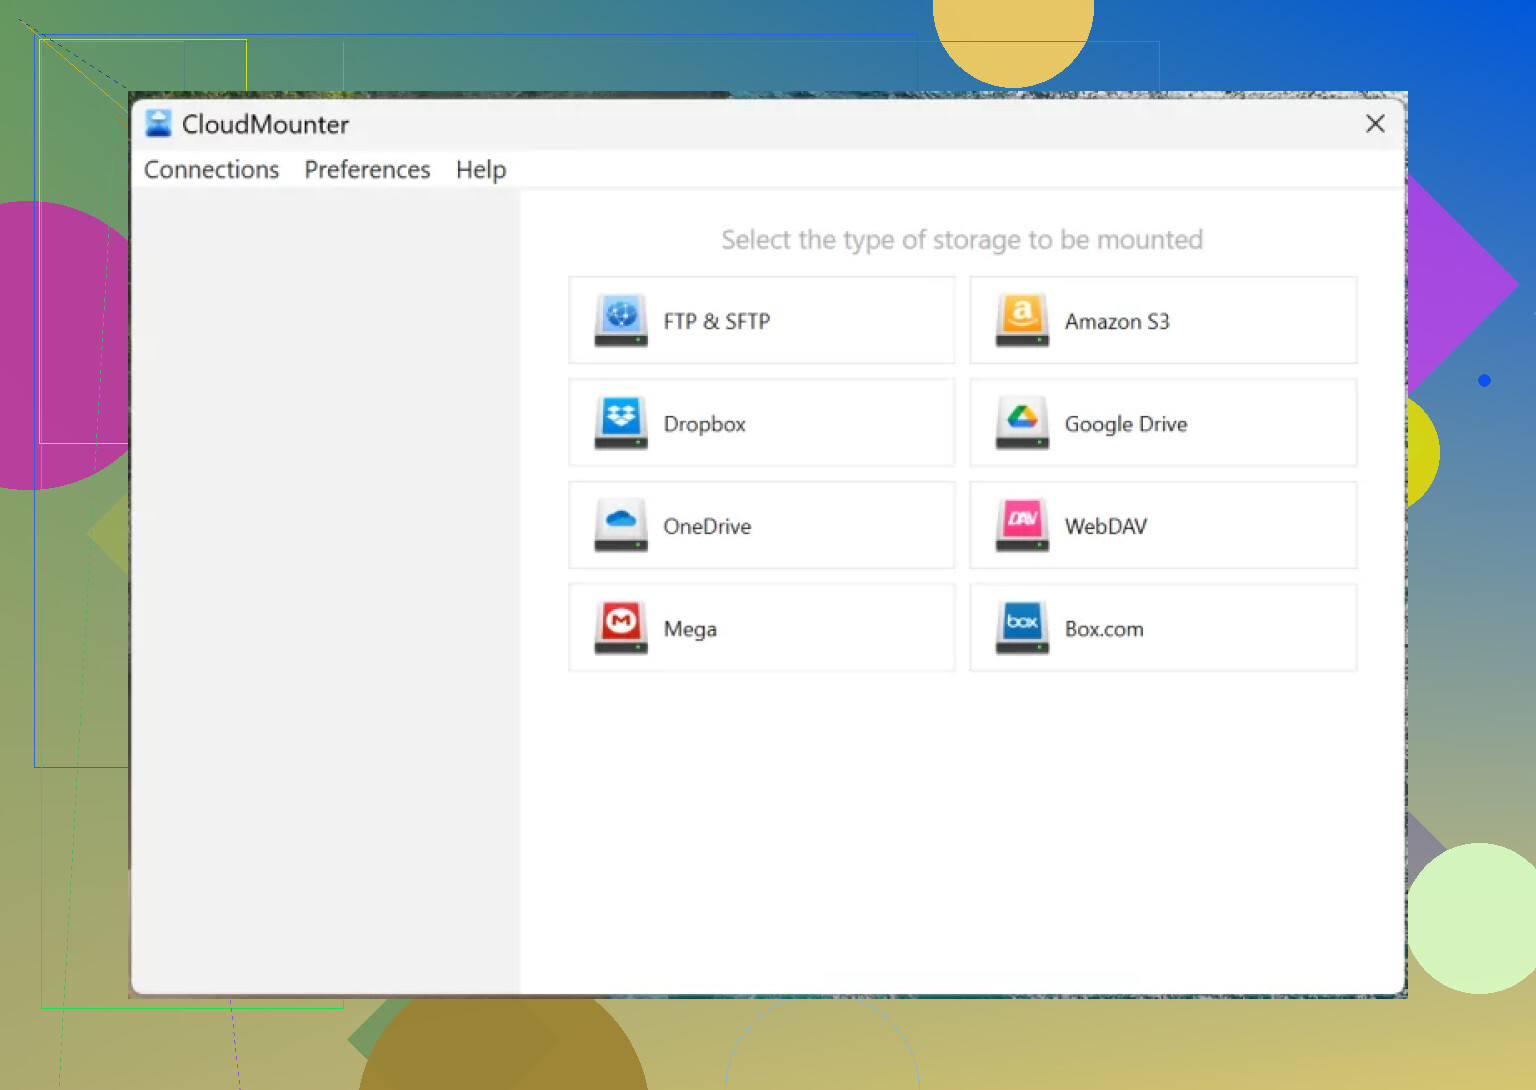Image resolution: width=1536 pixels, height=1090 pixels.
Task: Click the Amazon S3 drive icon
Action: click(x=1022, y=320)
